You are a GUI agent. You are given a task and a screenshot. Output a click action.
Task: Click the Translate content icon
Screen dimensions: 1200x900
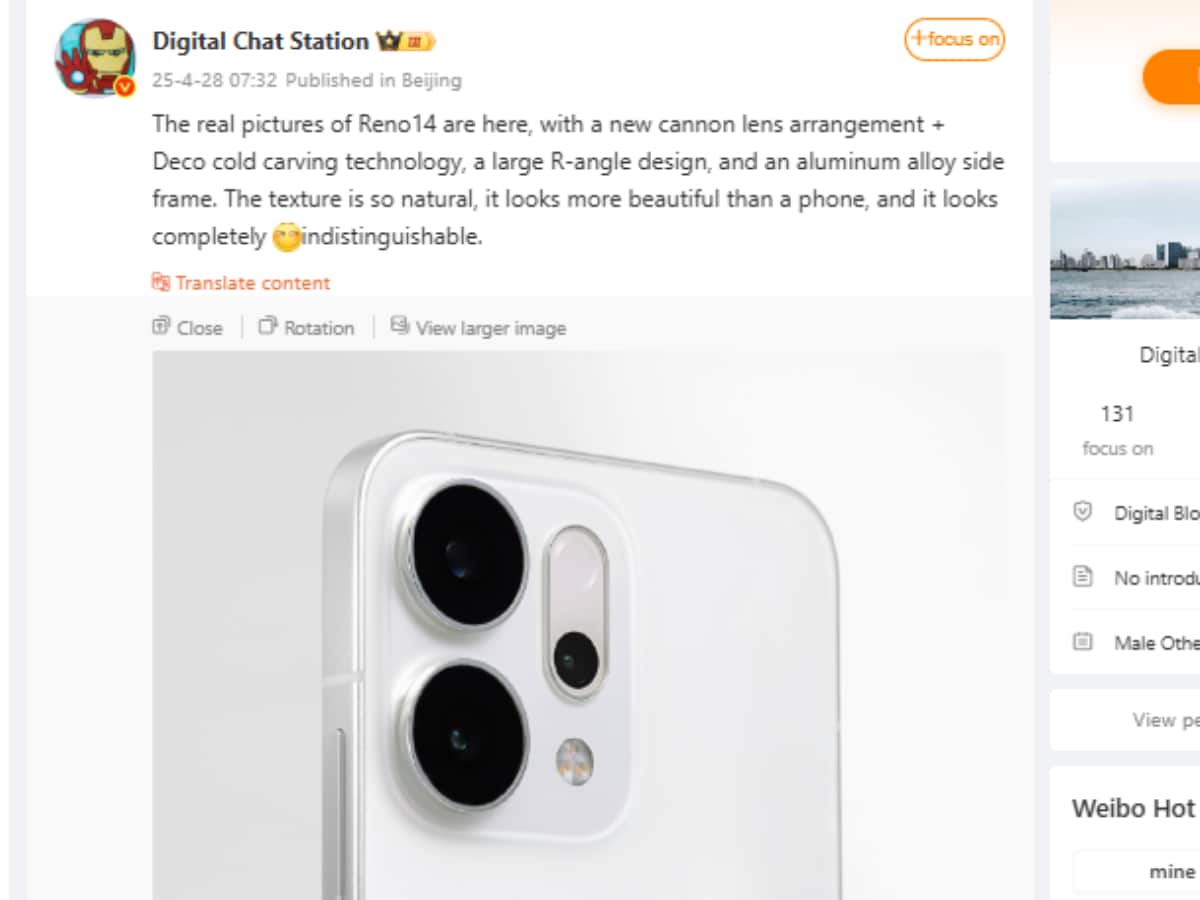[x=161, y=282]
